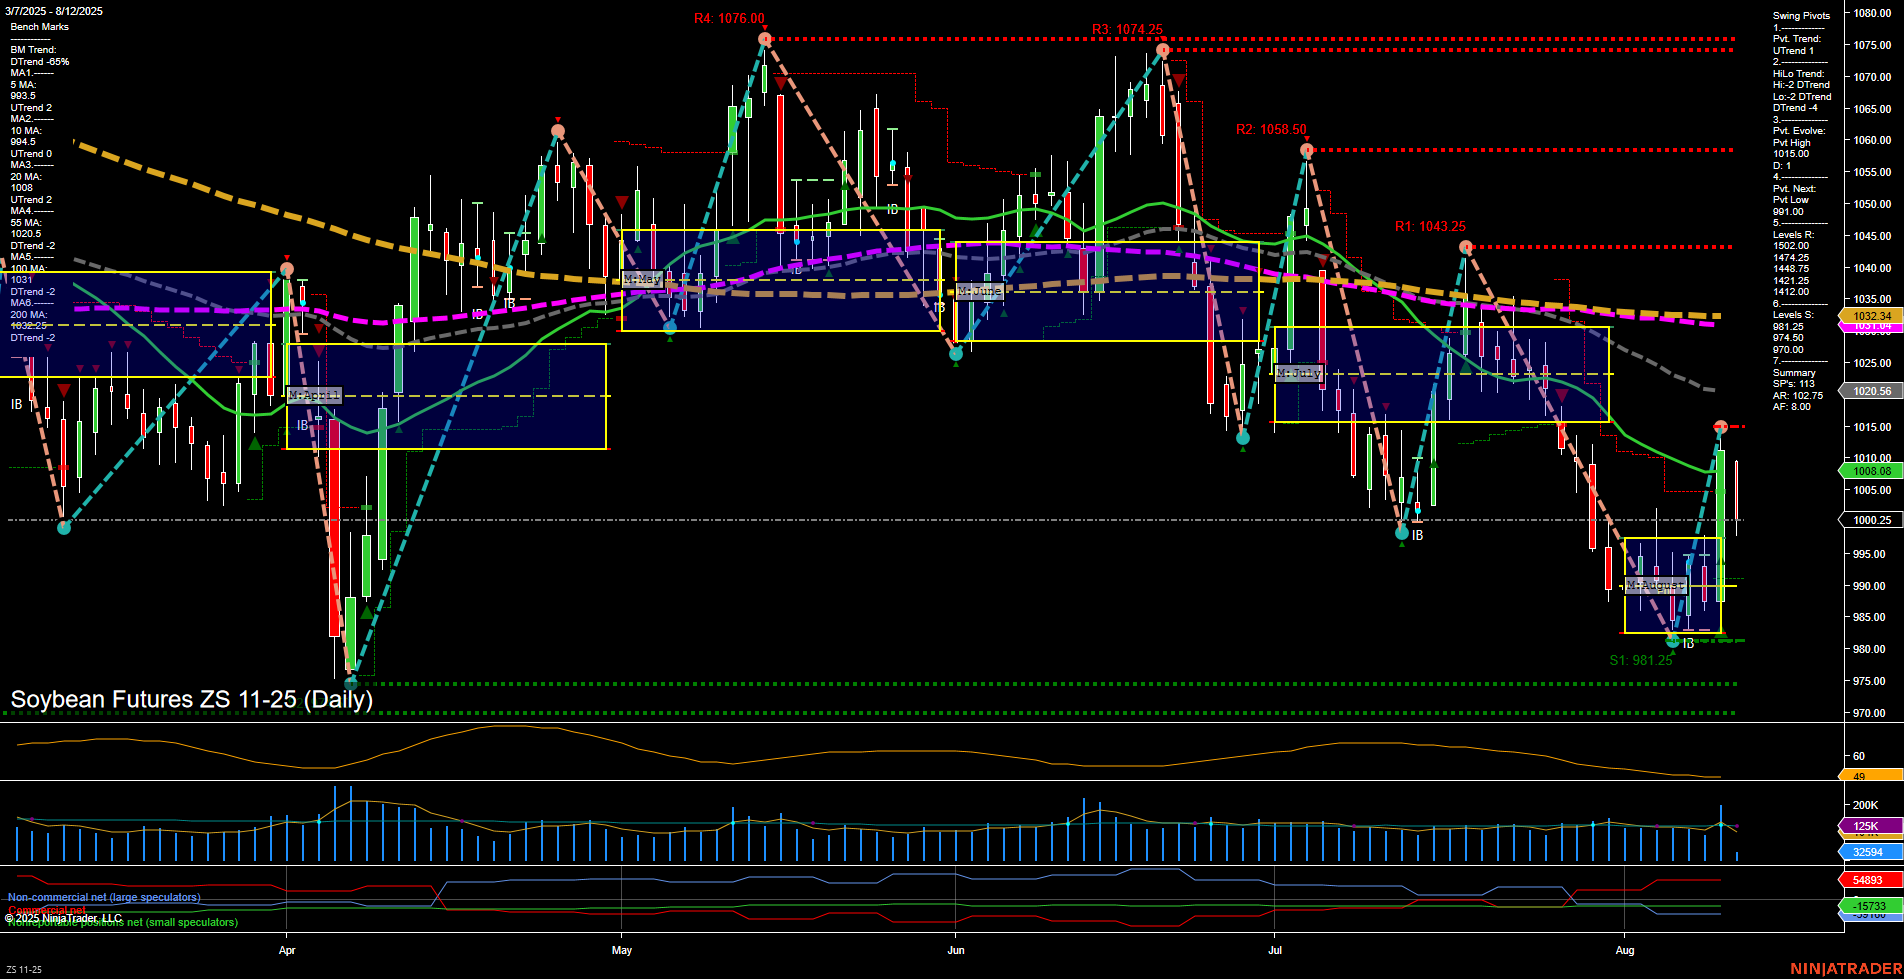Switch to the ZS 11-25 tab
Image resolution: width=1904 pixels, height=979 pixels.
coord(26,967)
